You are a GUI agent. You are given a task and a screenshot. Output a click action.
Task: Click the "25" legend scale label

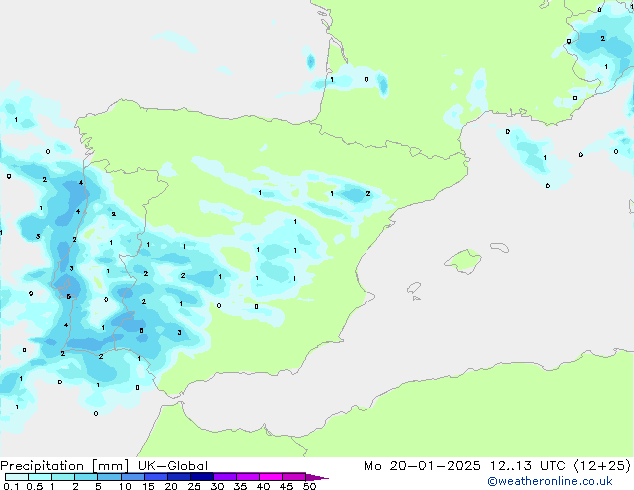point(194,486)
